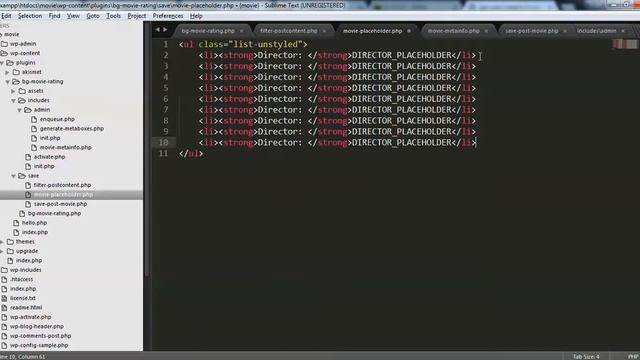
Task: Expand the upgrade folder
Action: (2, 251)
